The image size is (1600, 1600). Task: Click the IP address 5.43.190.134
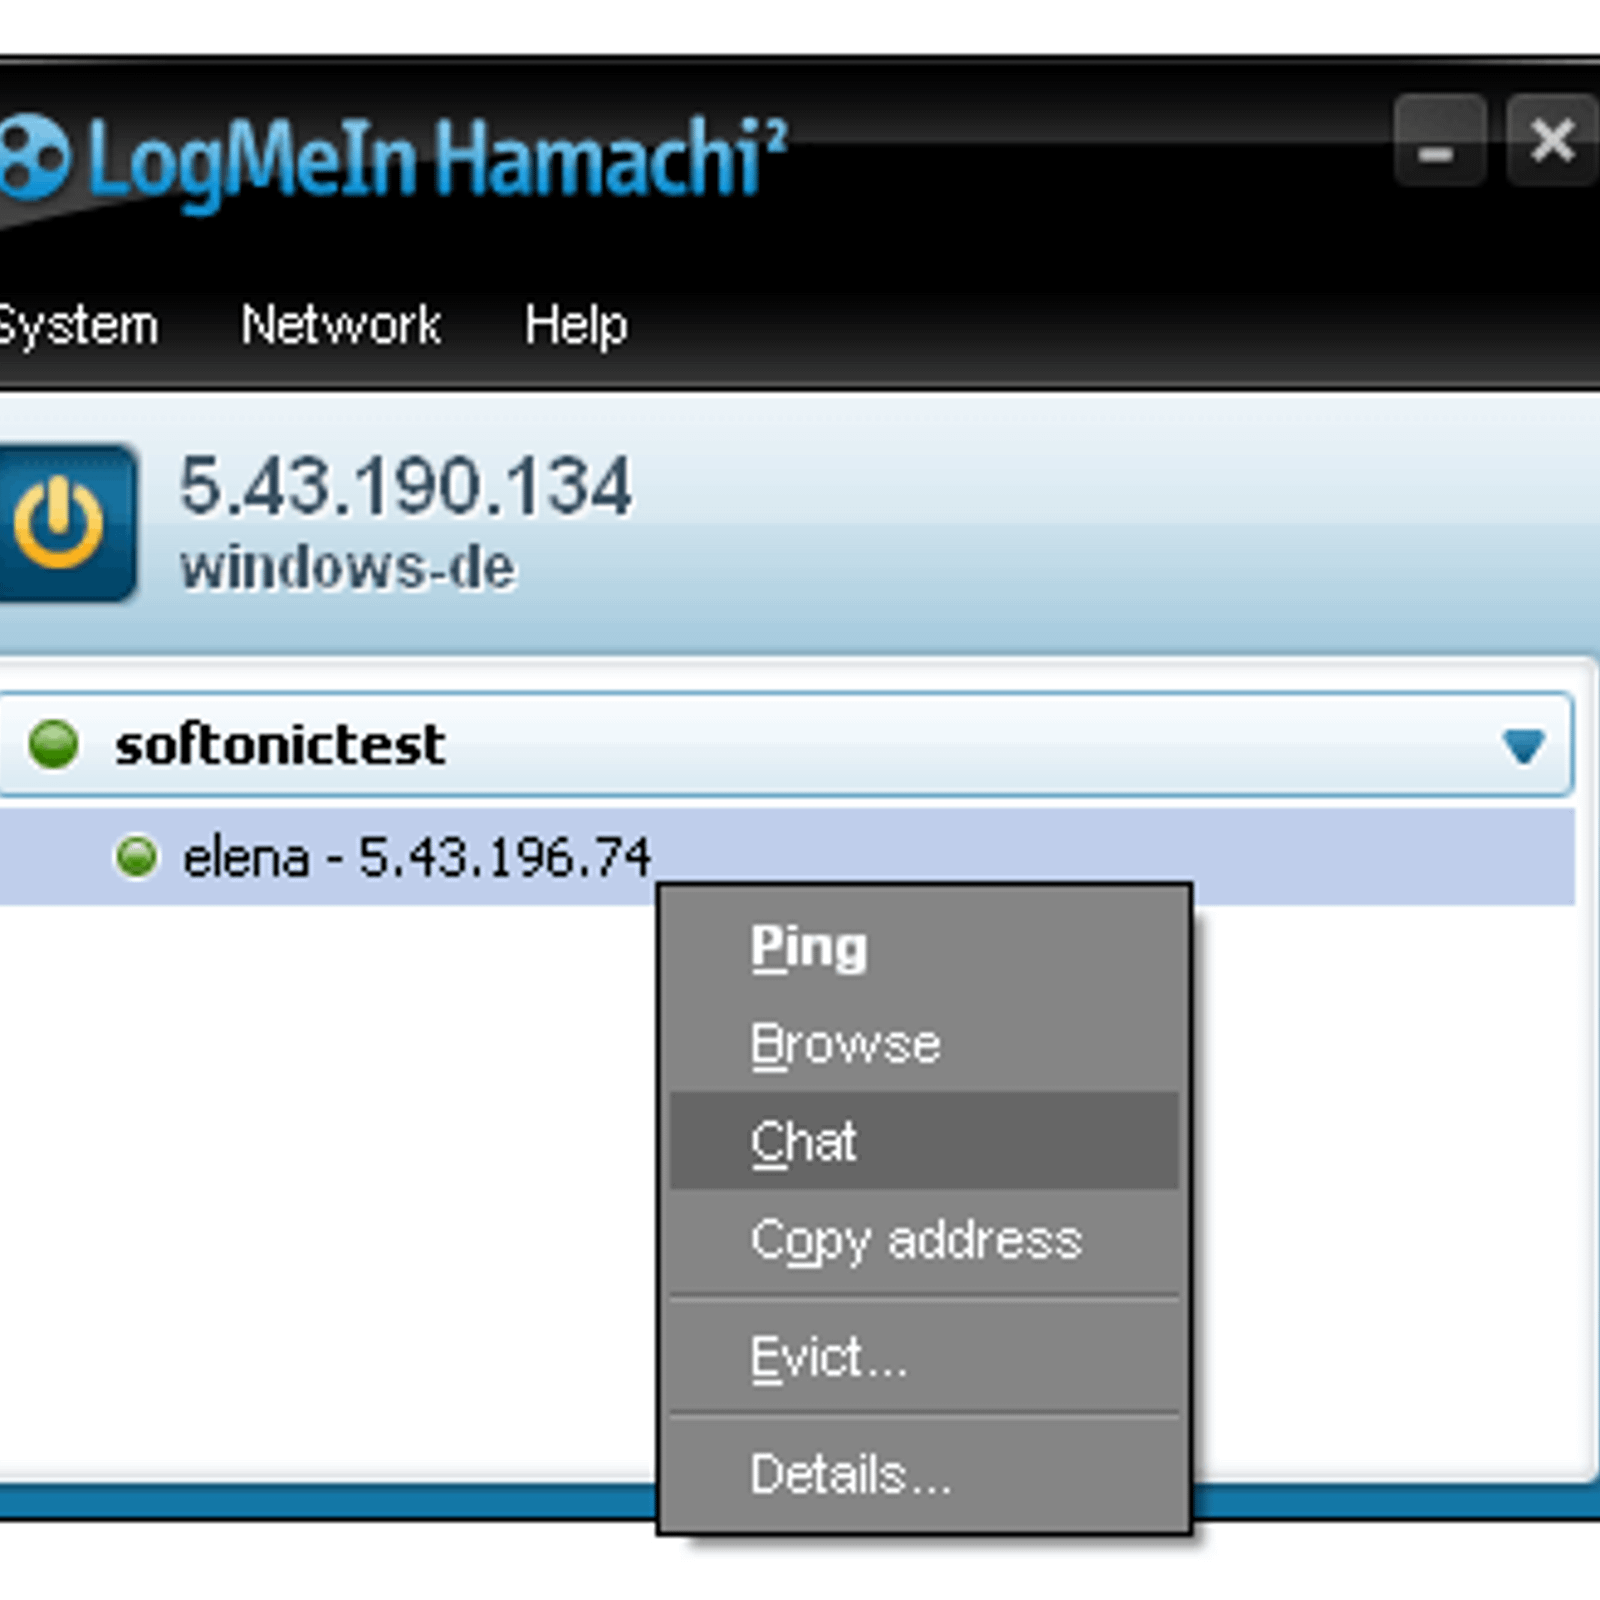[406, 487]
